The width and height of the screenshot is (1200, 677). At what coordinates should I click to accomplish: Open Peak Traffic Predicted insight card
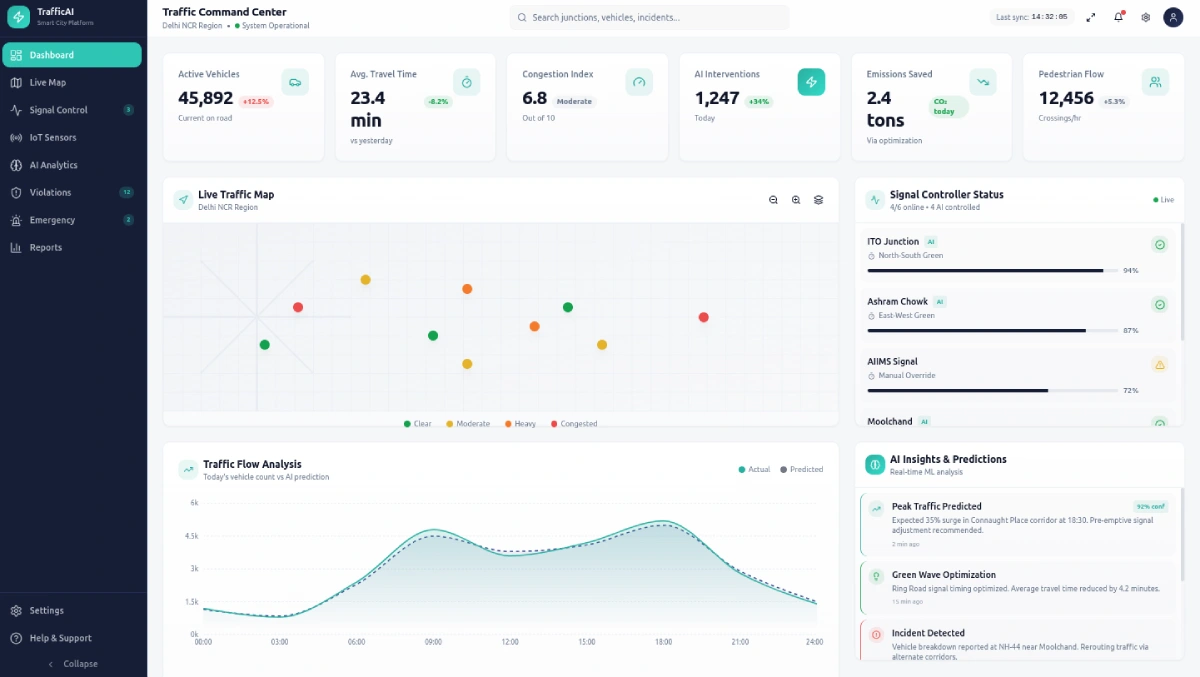[1017, 524]
